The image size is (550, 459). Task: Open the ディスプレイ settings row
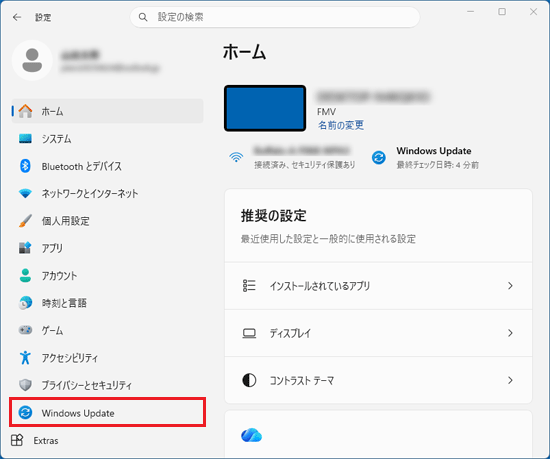pos(378,333)
